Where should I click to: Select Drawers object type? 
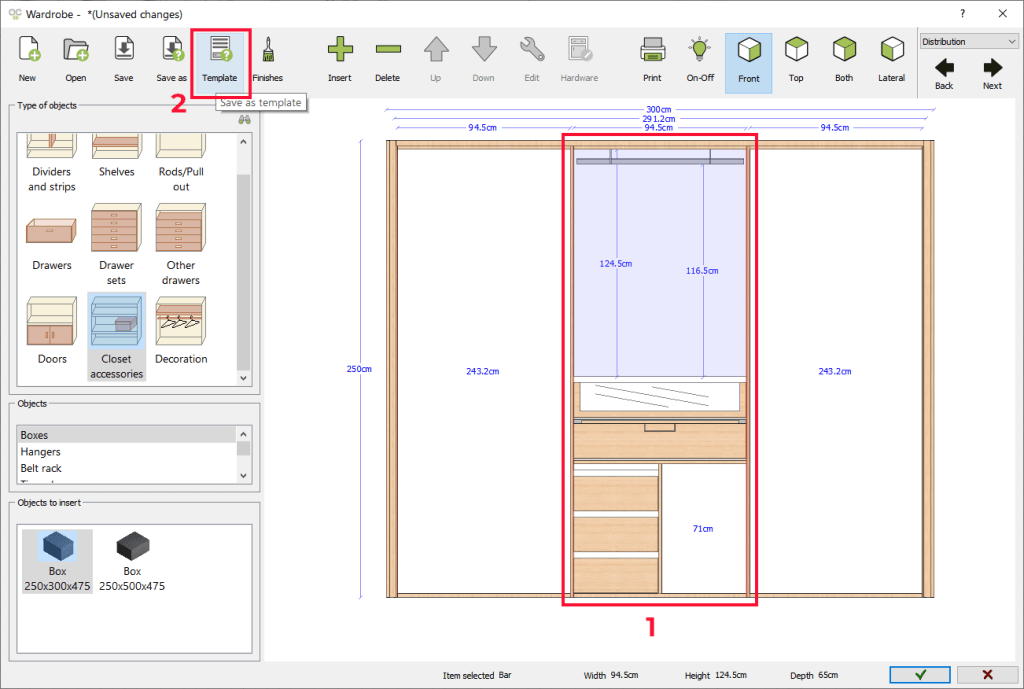click(x=52, y=243)
